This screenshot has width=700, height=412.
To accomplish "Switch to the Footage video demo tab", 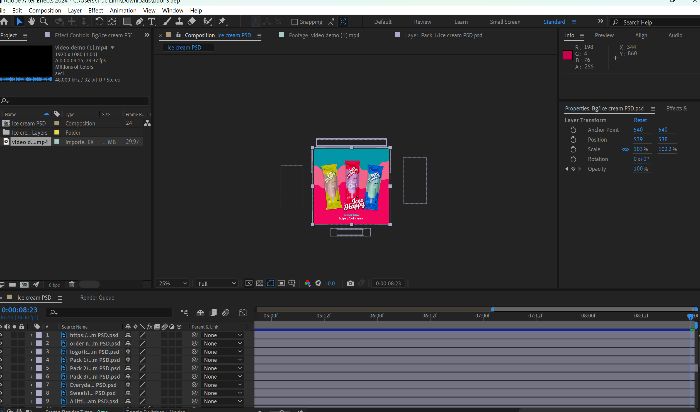I will point(324,35).
